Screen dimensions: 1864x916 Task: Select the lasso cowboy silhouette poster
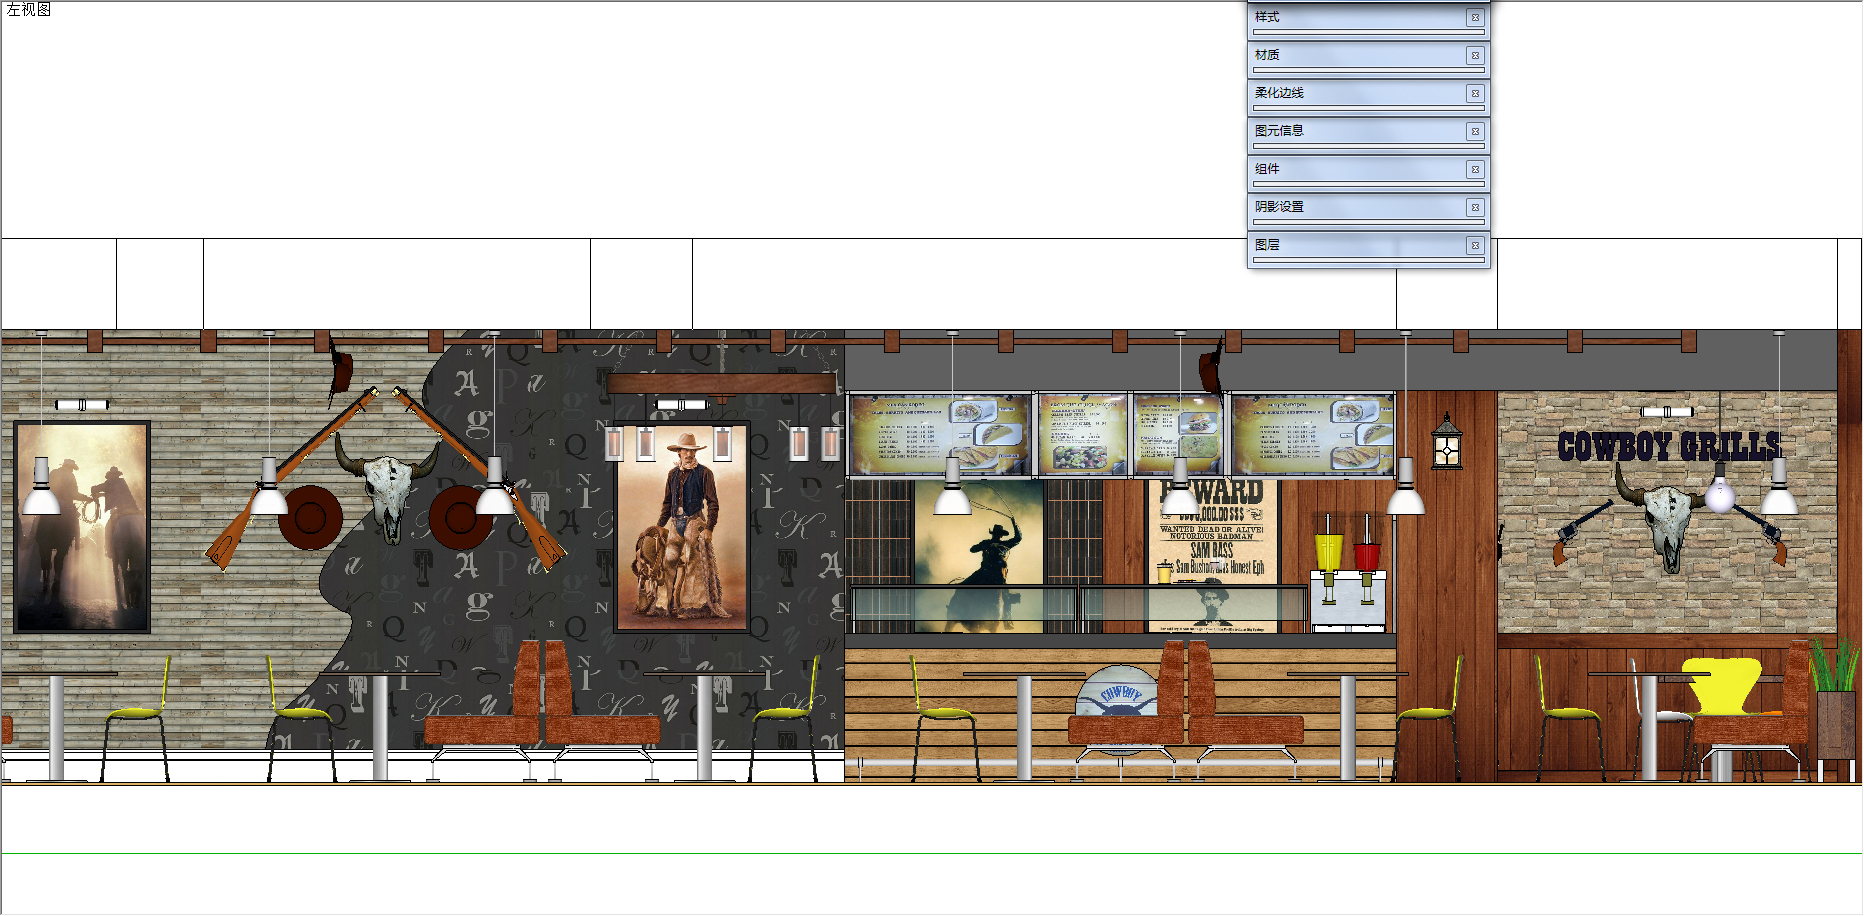[979, 556]
